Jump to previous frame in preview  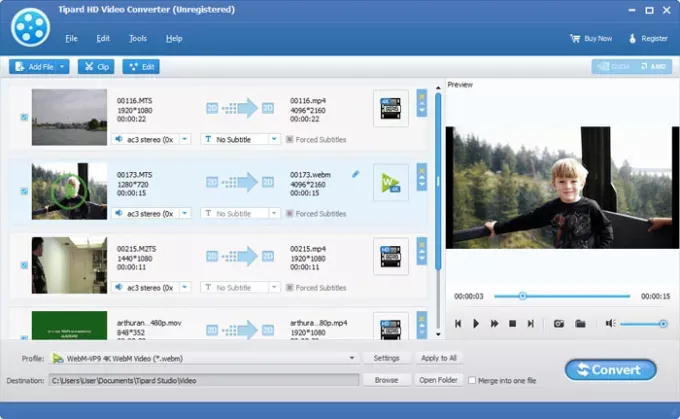point(458,324)
